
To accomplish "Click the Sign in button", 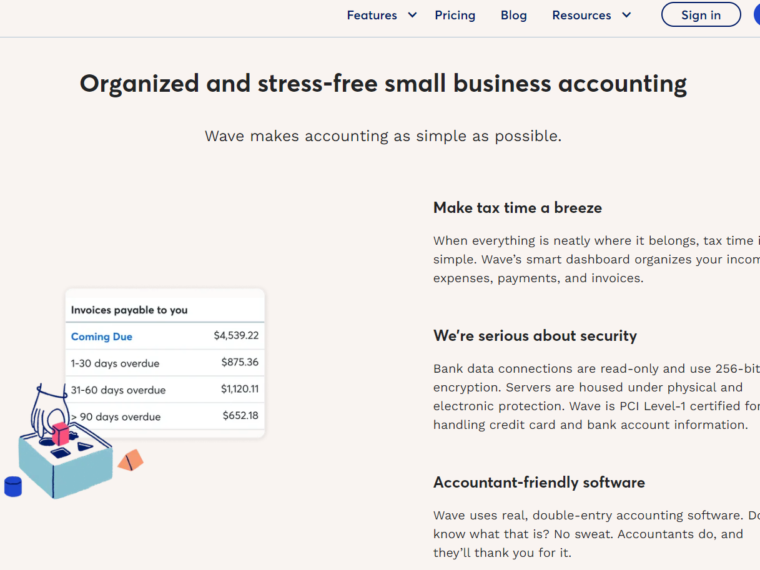I will [x=701, y=15].
